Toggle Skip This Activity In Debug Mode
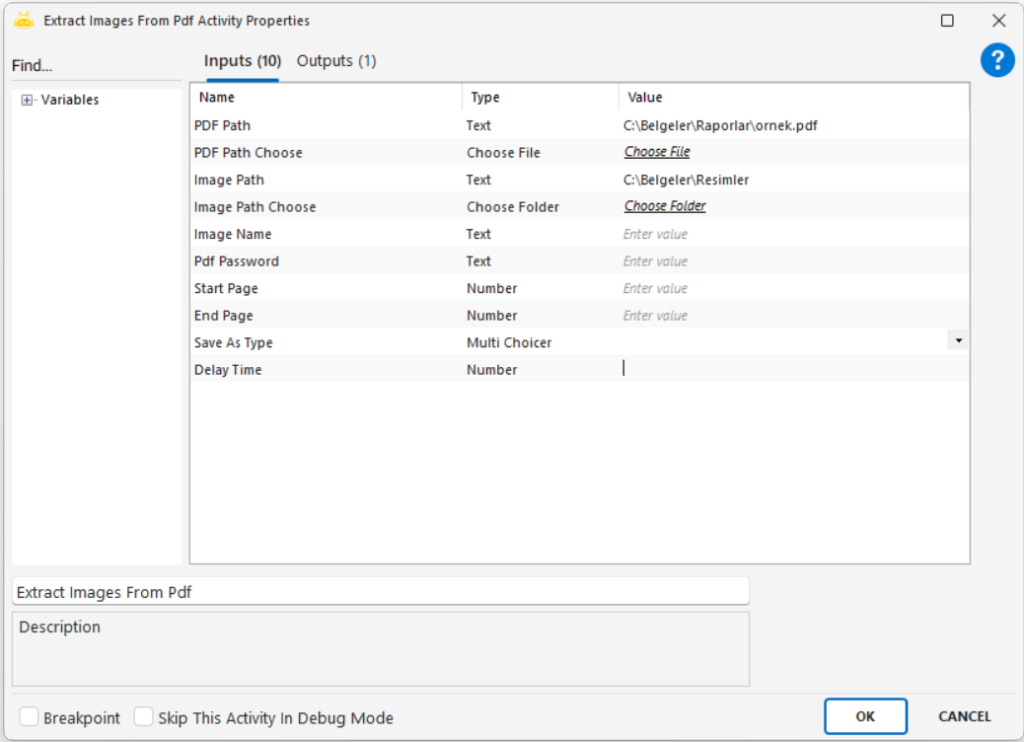 (x=144, y=717)
